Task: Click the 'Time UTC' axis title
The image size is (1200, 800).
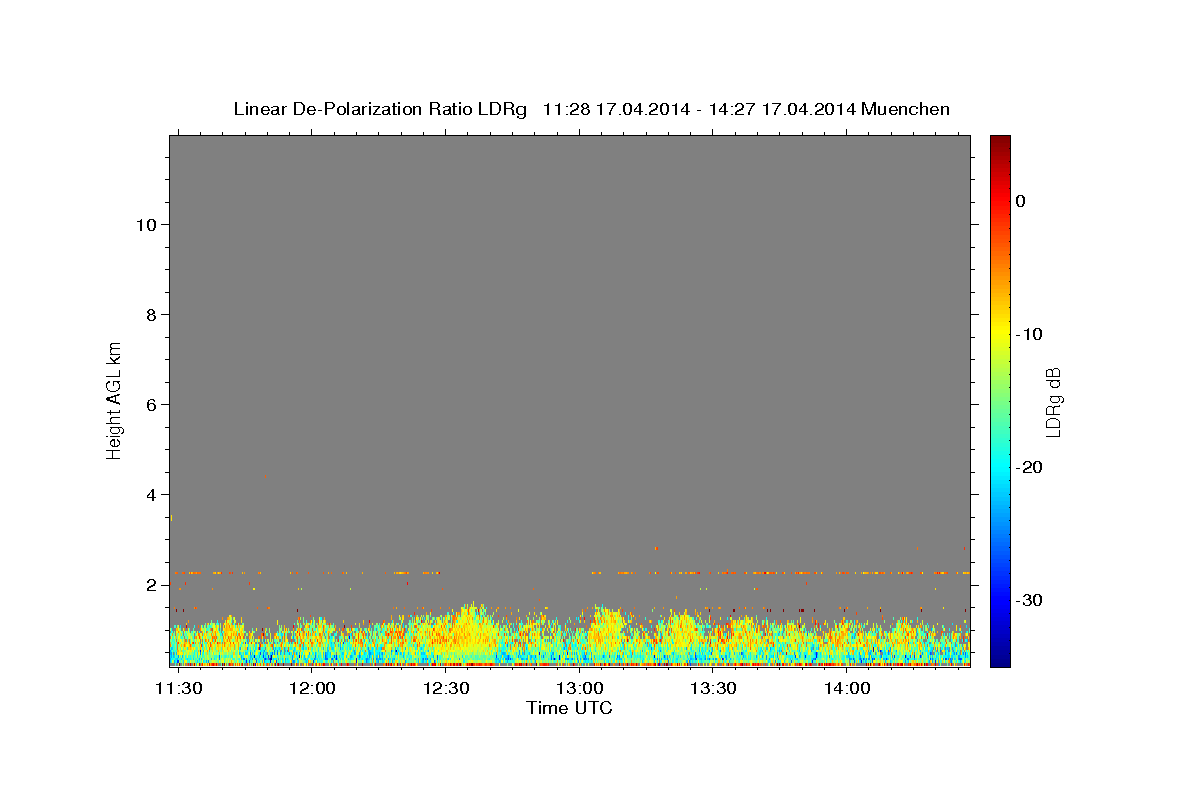Action: click(x=569, y=709)
